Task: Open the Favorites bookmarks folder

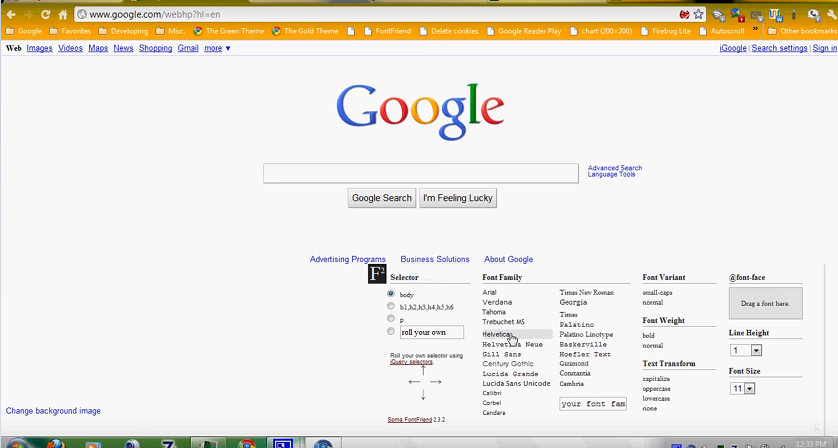Action: [70, 31]
